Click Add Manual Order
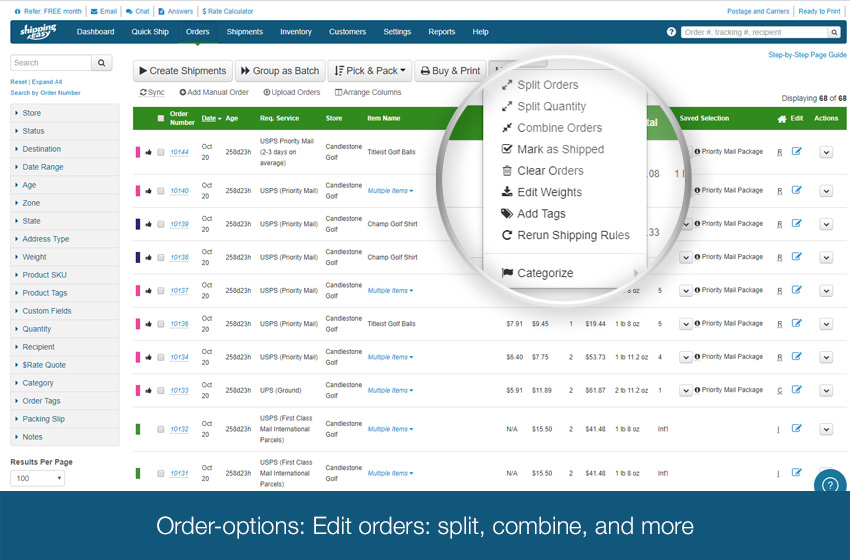The width and height of the screenshot is (850, 560). pyautogui.click(x=214, y=92)
